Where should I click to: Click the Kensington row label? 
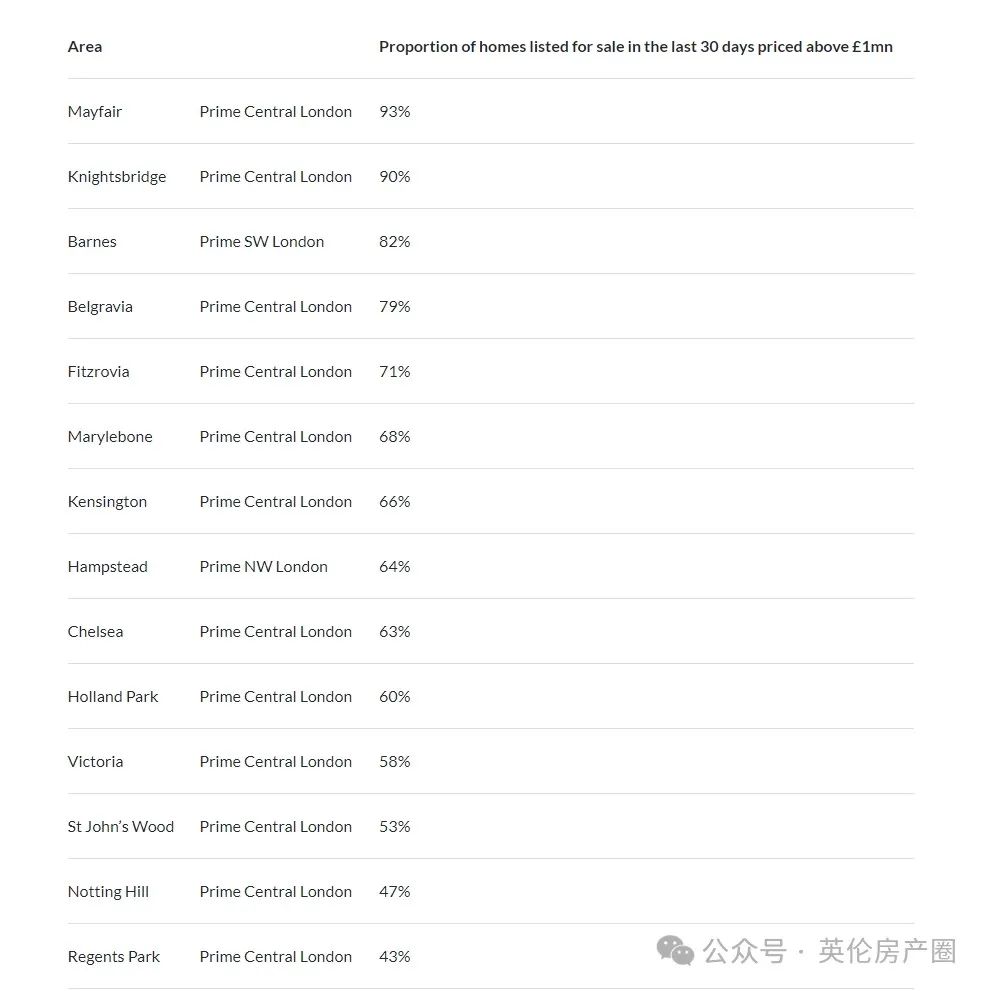[107, 502]
